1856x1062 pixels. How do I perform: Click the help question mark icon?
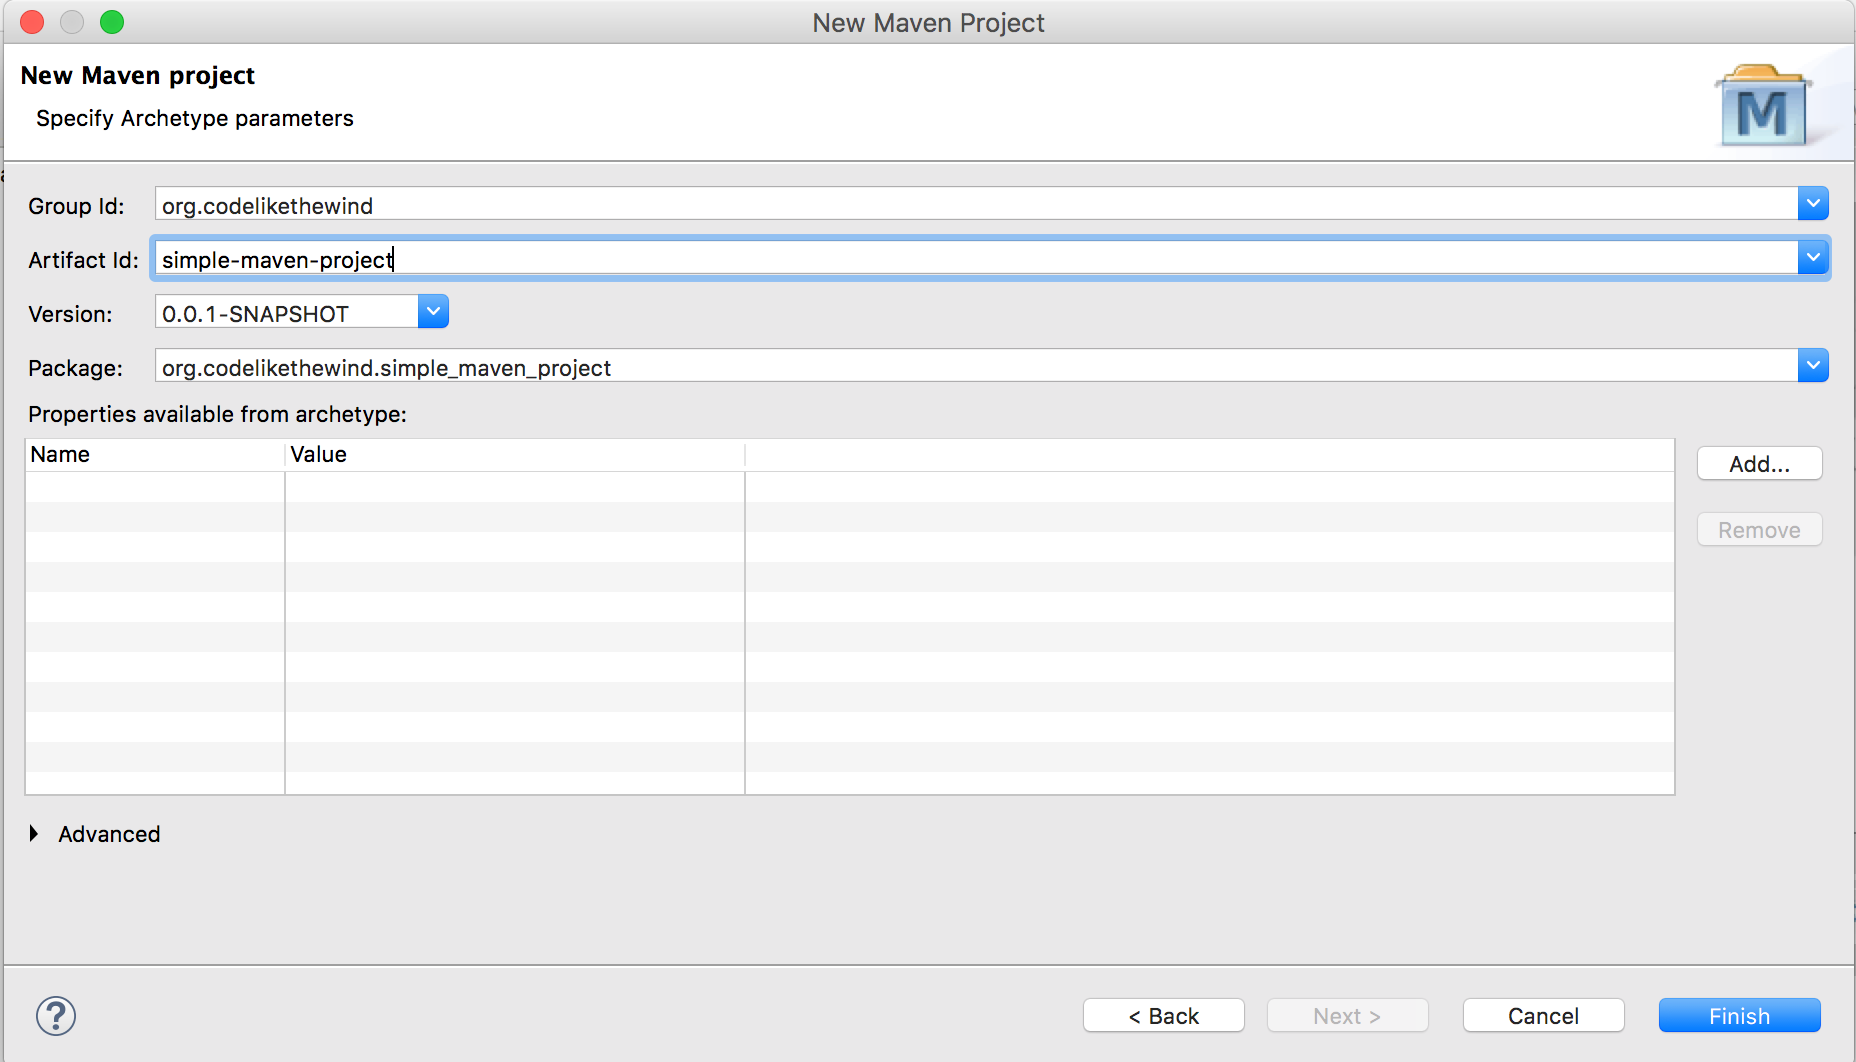pyautogui.click(x=56, y=1016)
